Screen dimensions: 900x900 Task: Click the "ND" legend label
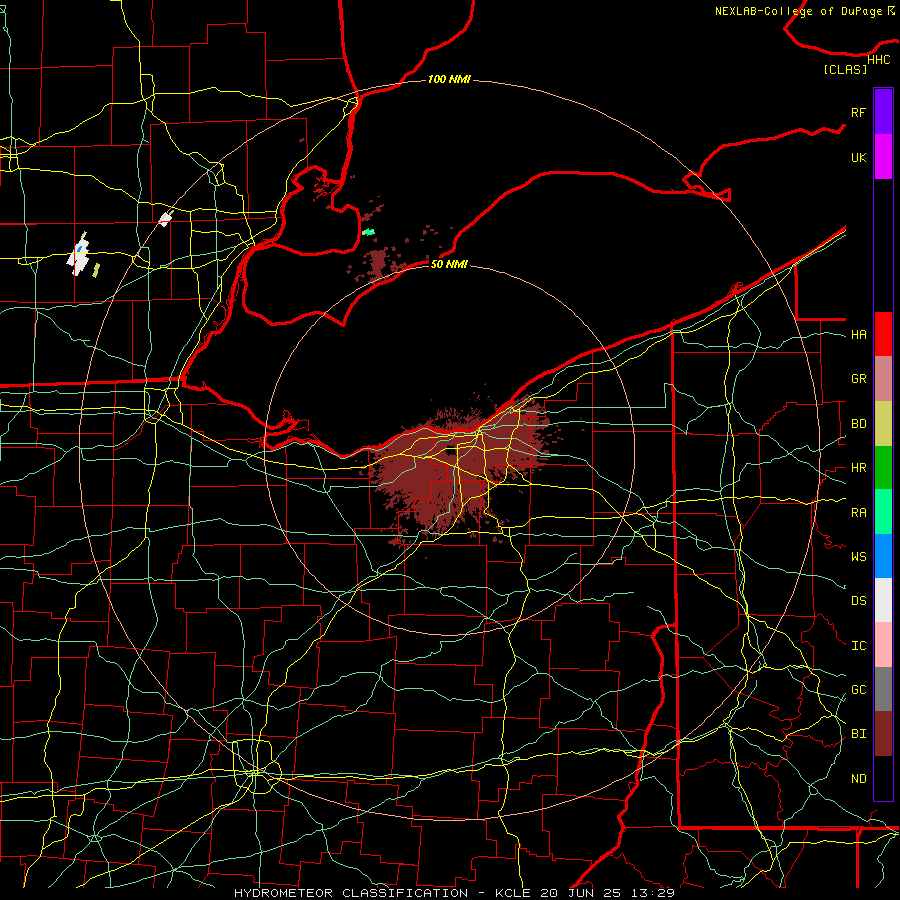pyautogui.click(x=858, y=778)
